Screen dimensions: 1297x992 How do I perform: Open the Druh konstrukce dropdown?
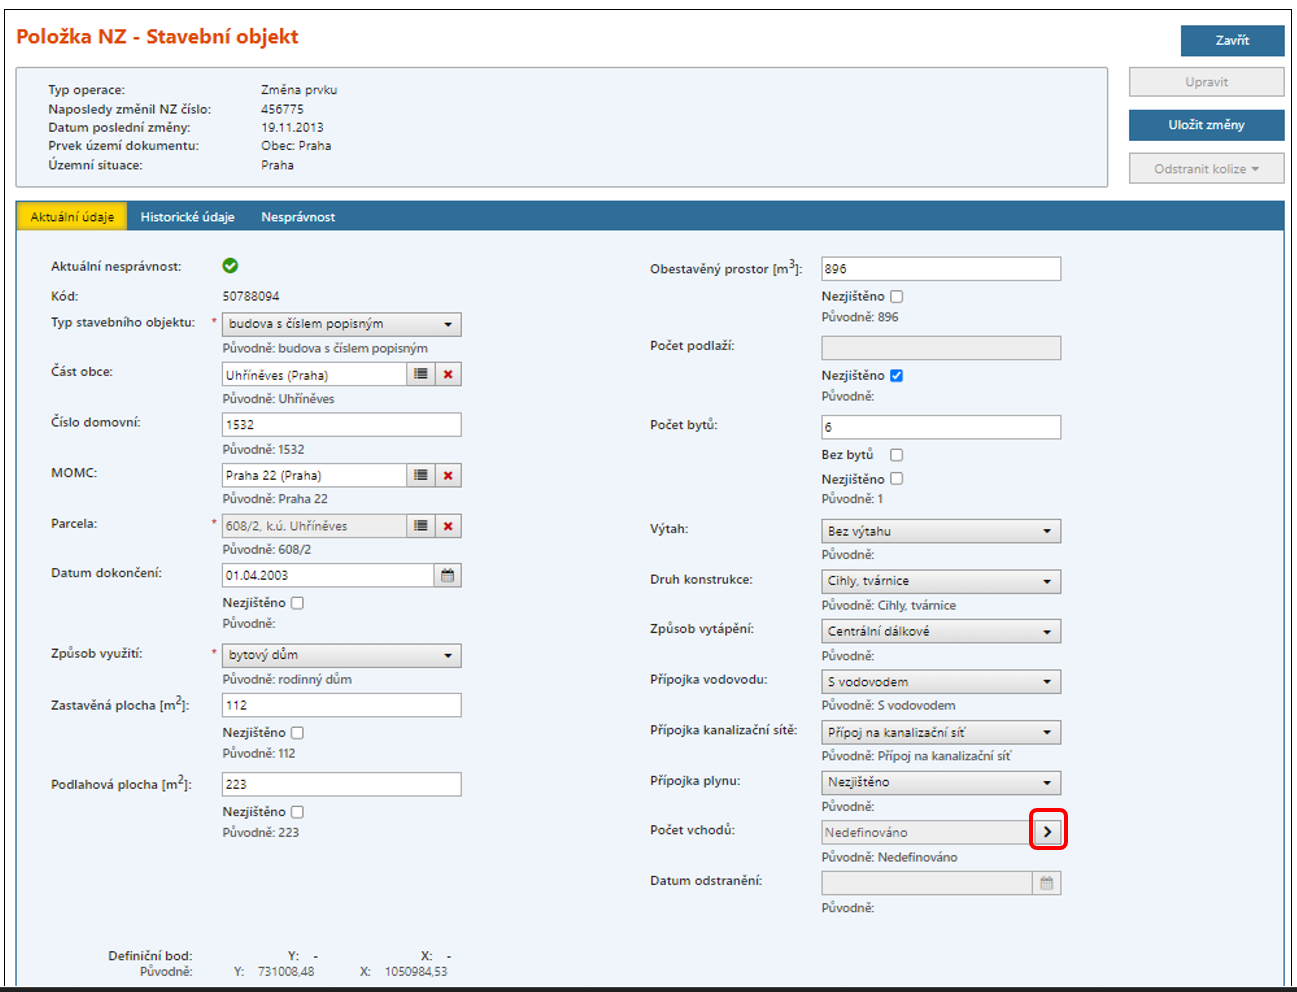(940, 581)
